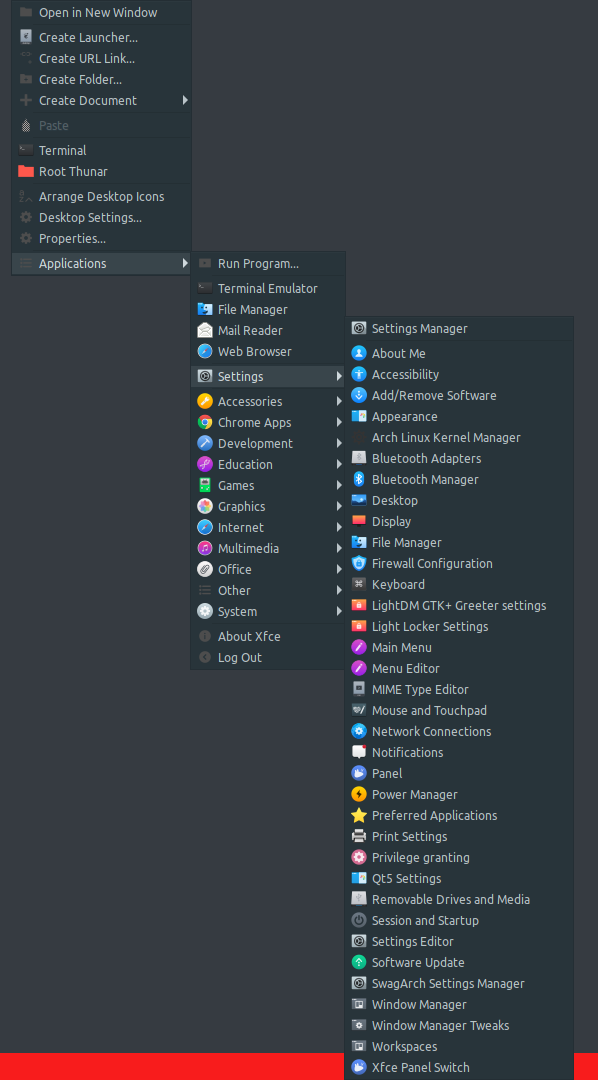The width and height of the screenshot is (598, 1080).
Task: Open the Appearance settings
Action: point(403,416)
